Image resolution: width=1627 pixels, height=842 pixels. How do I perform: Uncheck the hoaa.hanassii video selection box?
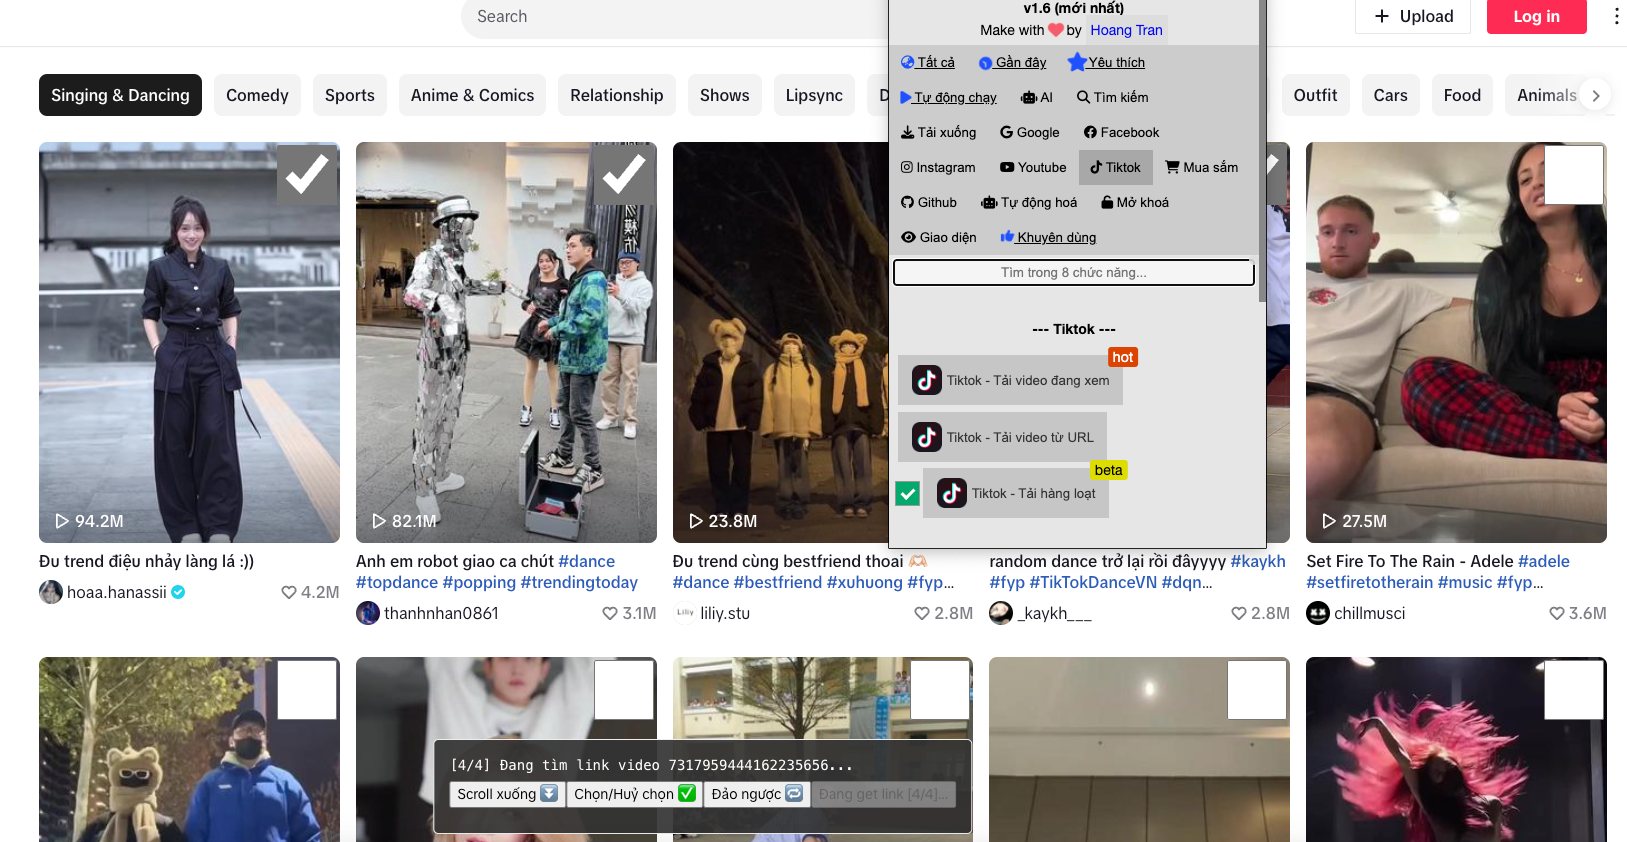coord(307,175)
